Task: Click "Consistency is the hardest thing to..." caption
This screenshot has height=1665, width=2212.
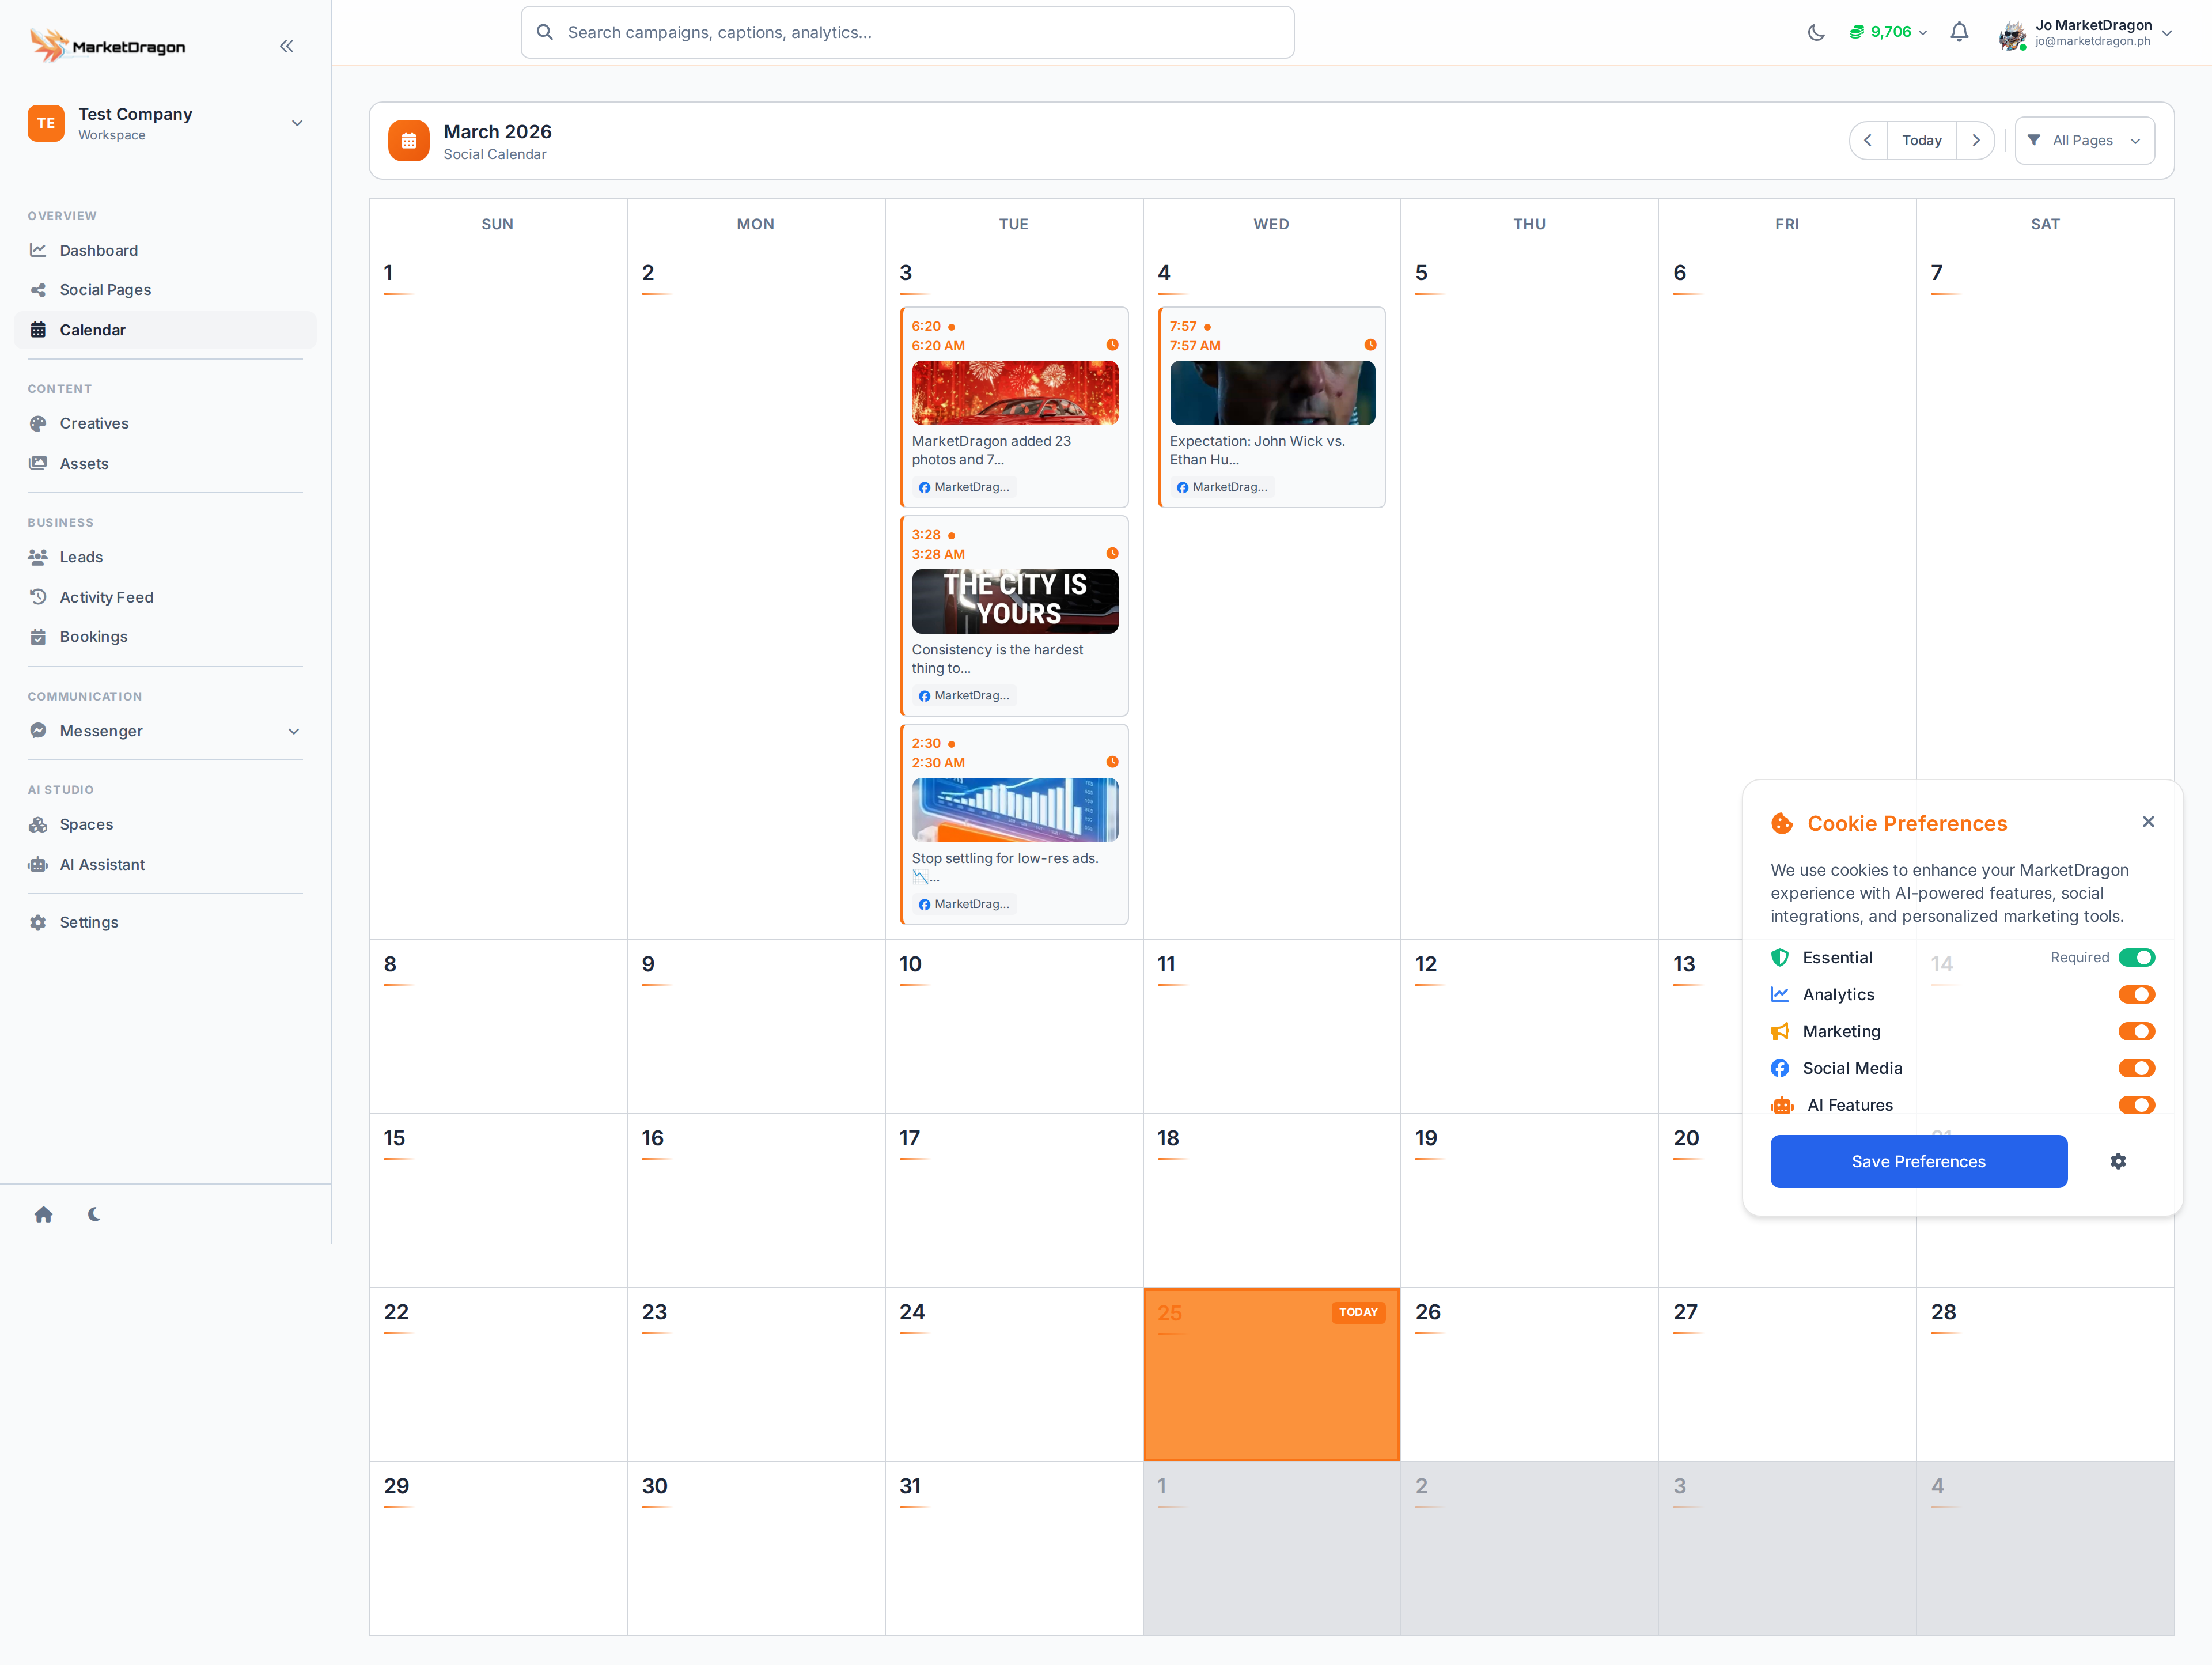Action: click(997, 659)
